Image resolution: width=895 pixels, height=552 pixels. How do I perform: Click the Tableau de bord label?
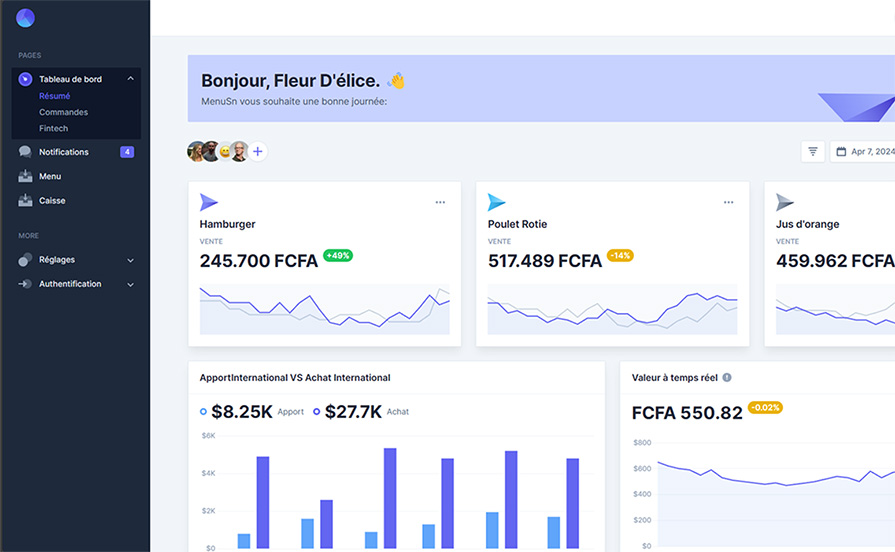point(70,79)
